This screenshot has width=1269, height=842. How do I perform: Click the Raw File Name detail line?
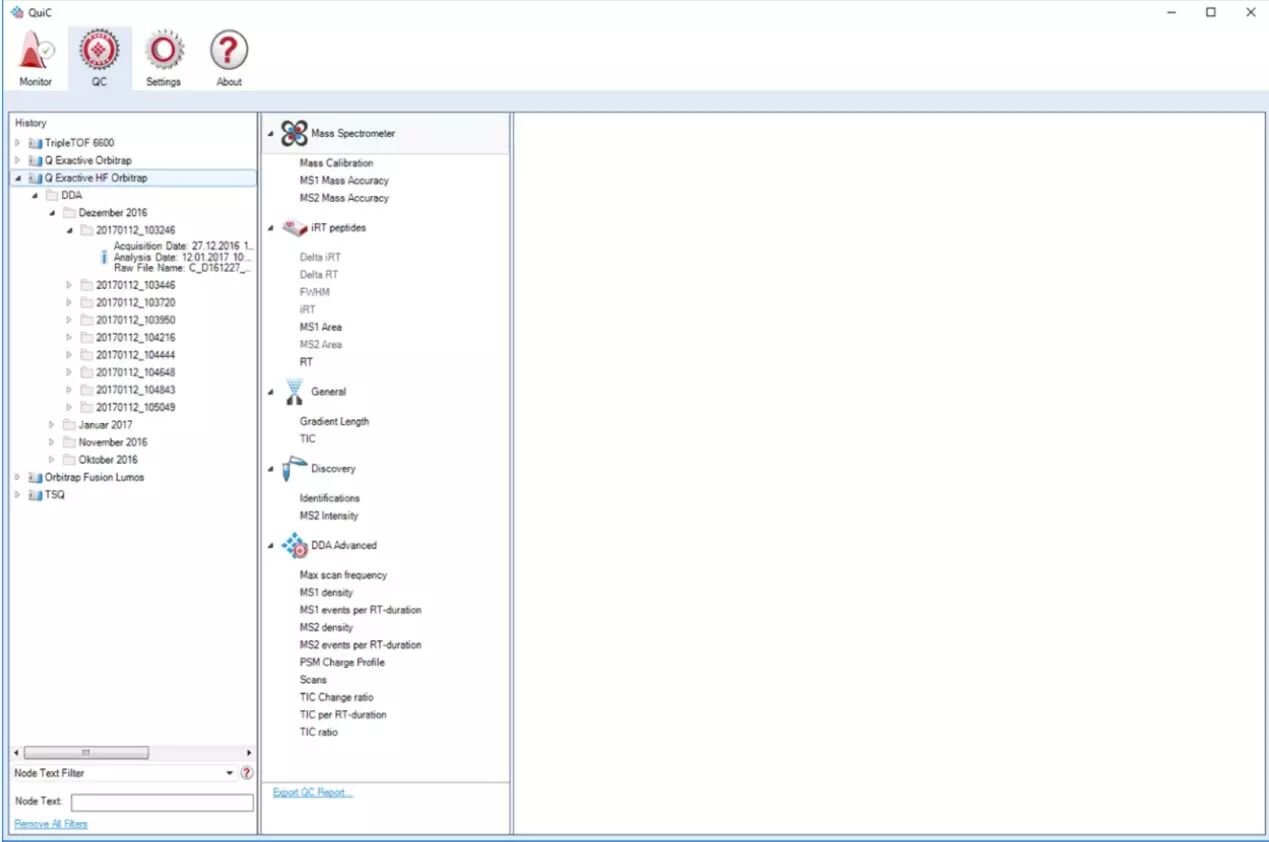(182, 268)
